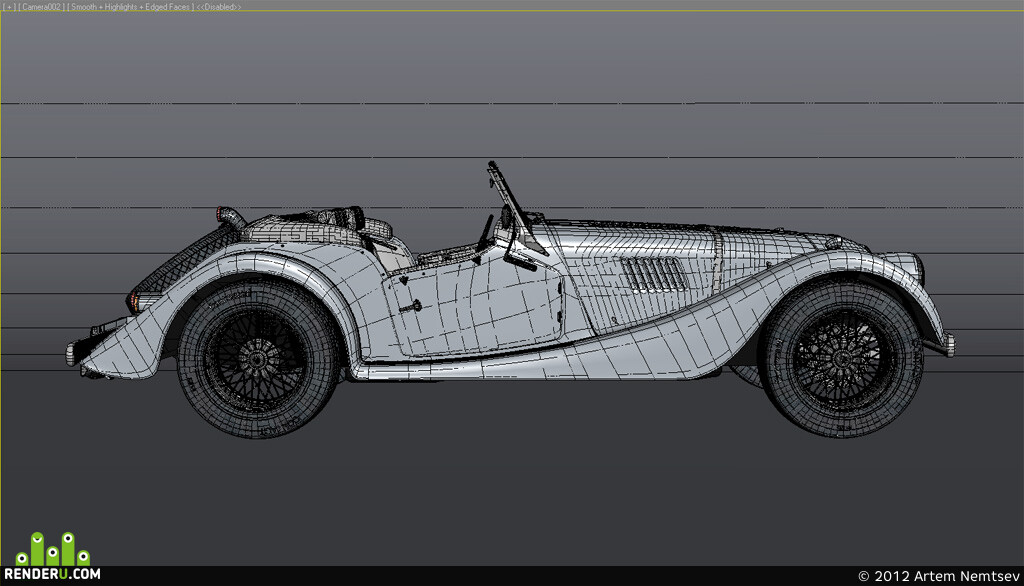This screenshot has height=586, width=1024.
Task: Select the rear tail light
Action: (133, 301)
